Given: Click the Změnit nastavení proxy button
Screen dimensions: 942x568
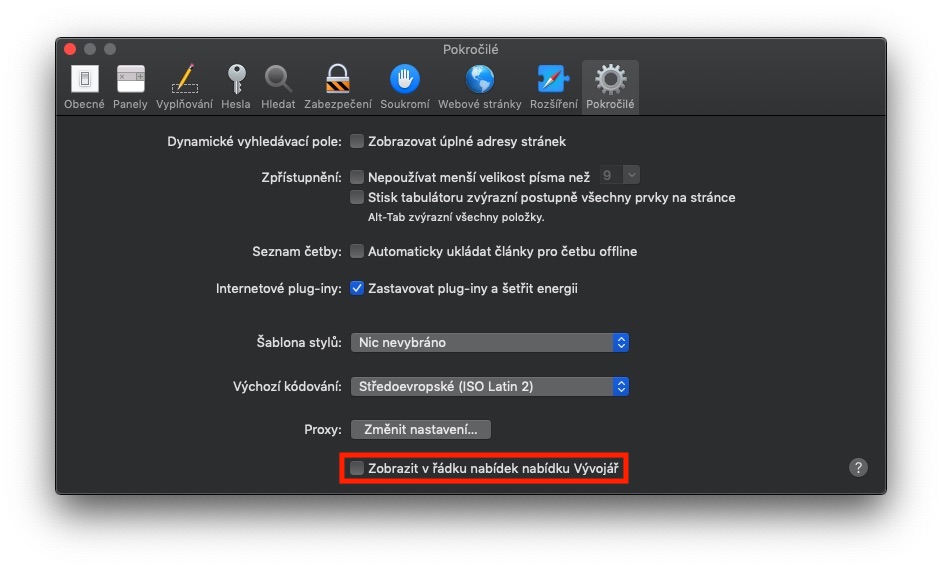Looking at the screenshot, I should point(421,430).
